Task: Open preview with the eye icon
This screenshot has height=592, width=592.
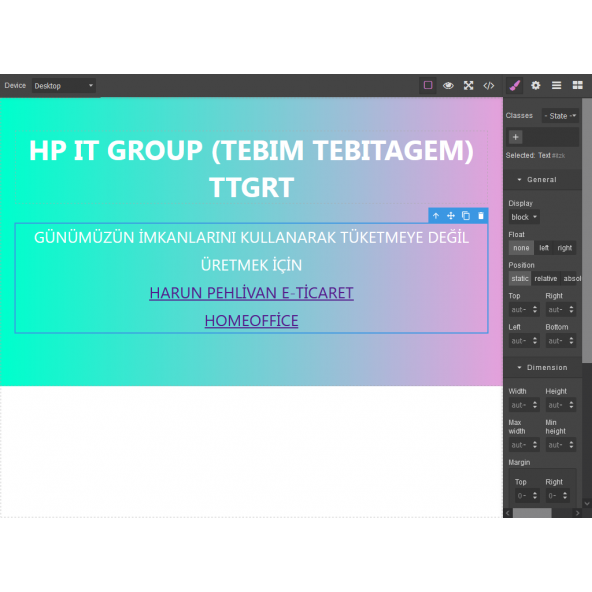Action: [448, 85]
